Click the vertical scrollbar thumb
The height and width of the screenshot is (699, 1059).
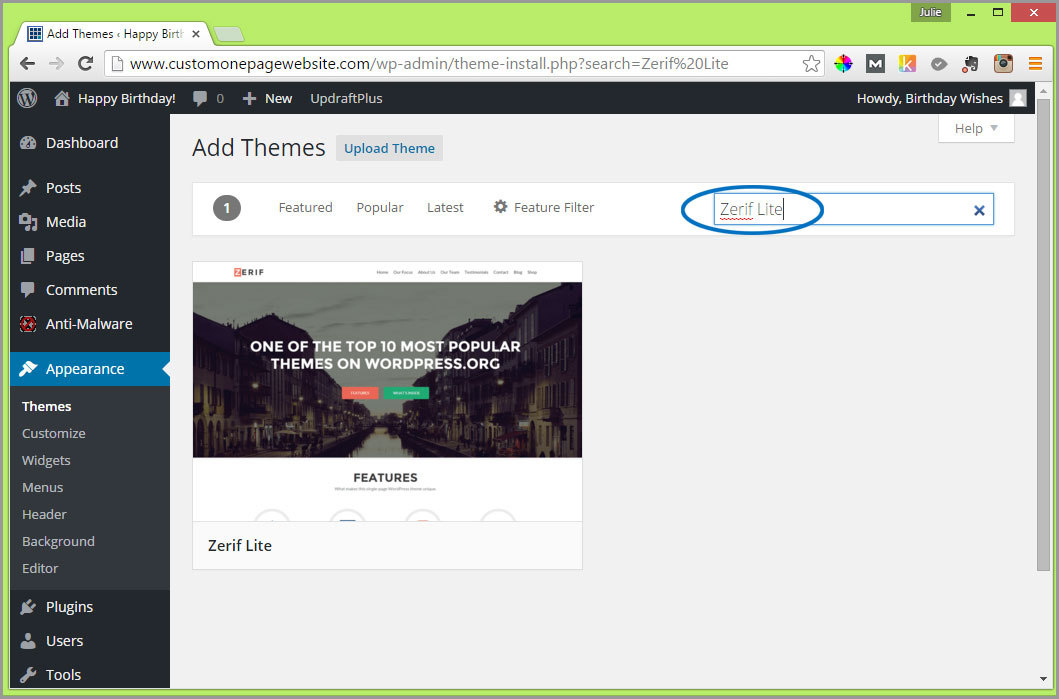1043,334
